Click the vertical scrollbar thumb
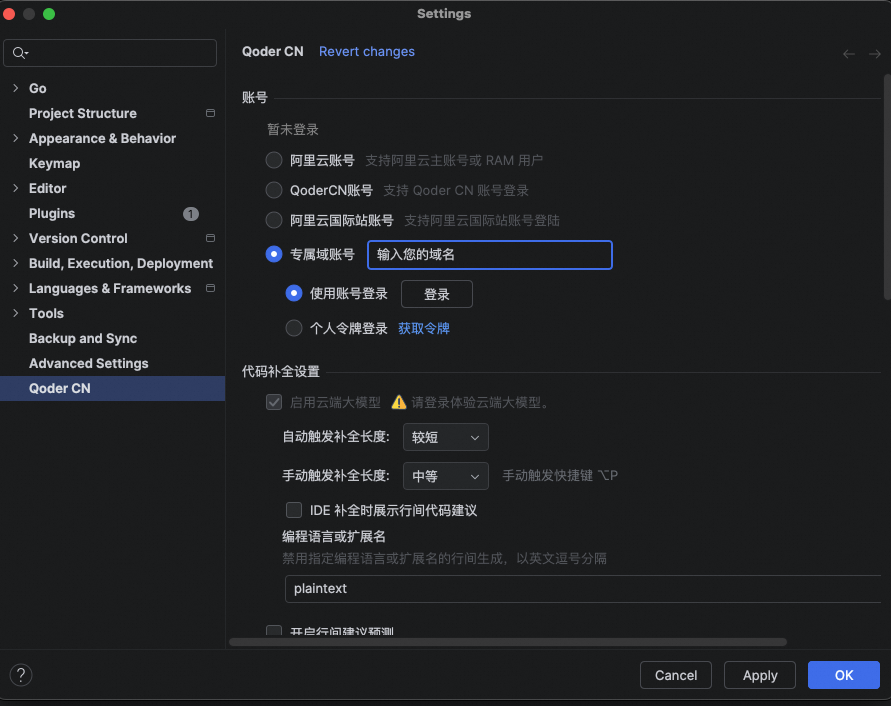 point(887,187)
